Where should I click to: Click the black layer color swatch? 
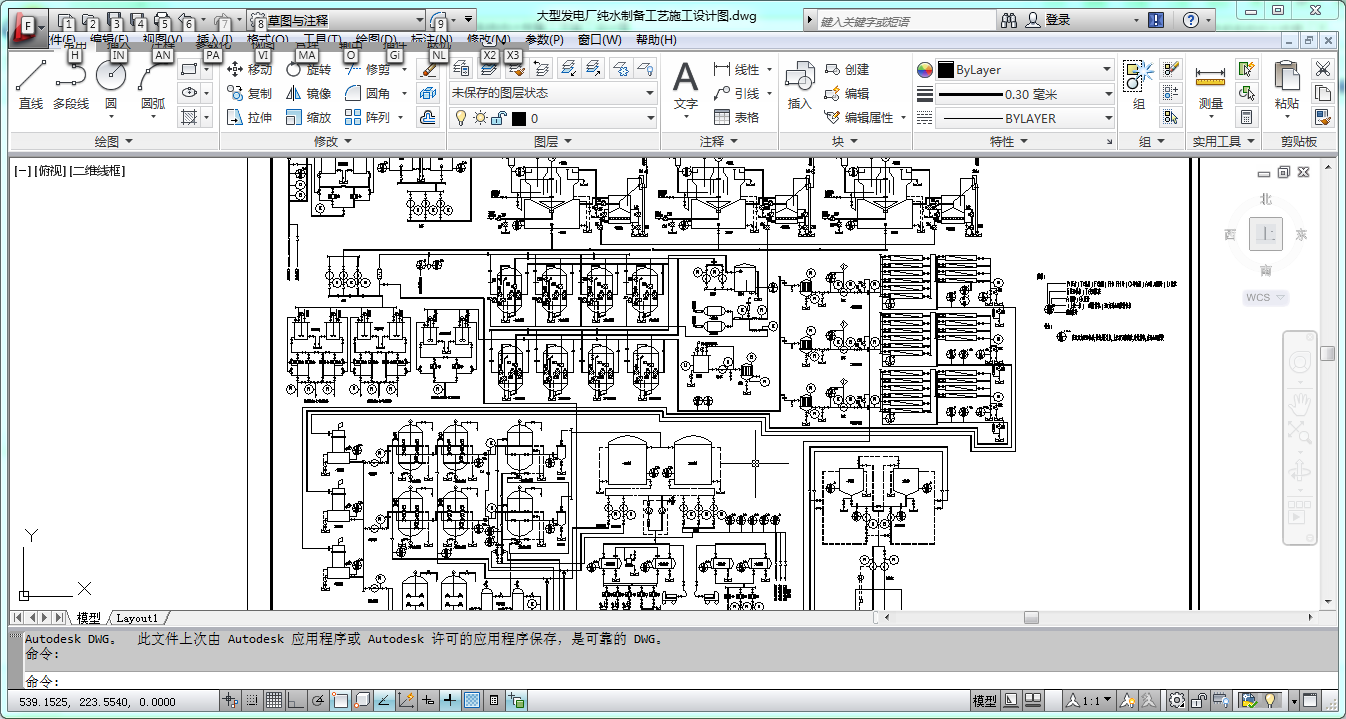[x=518, y=119]
